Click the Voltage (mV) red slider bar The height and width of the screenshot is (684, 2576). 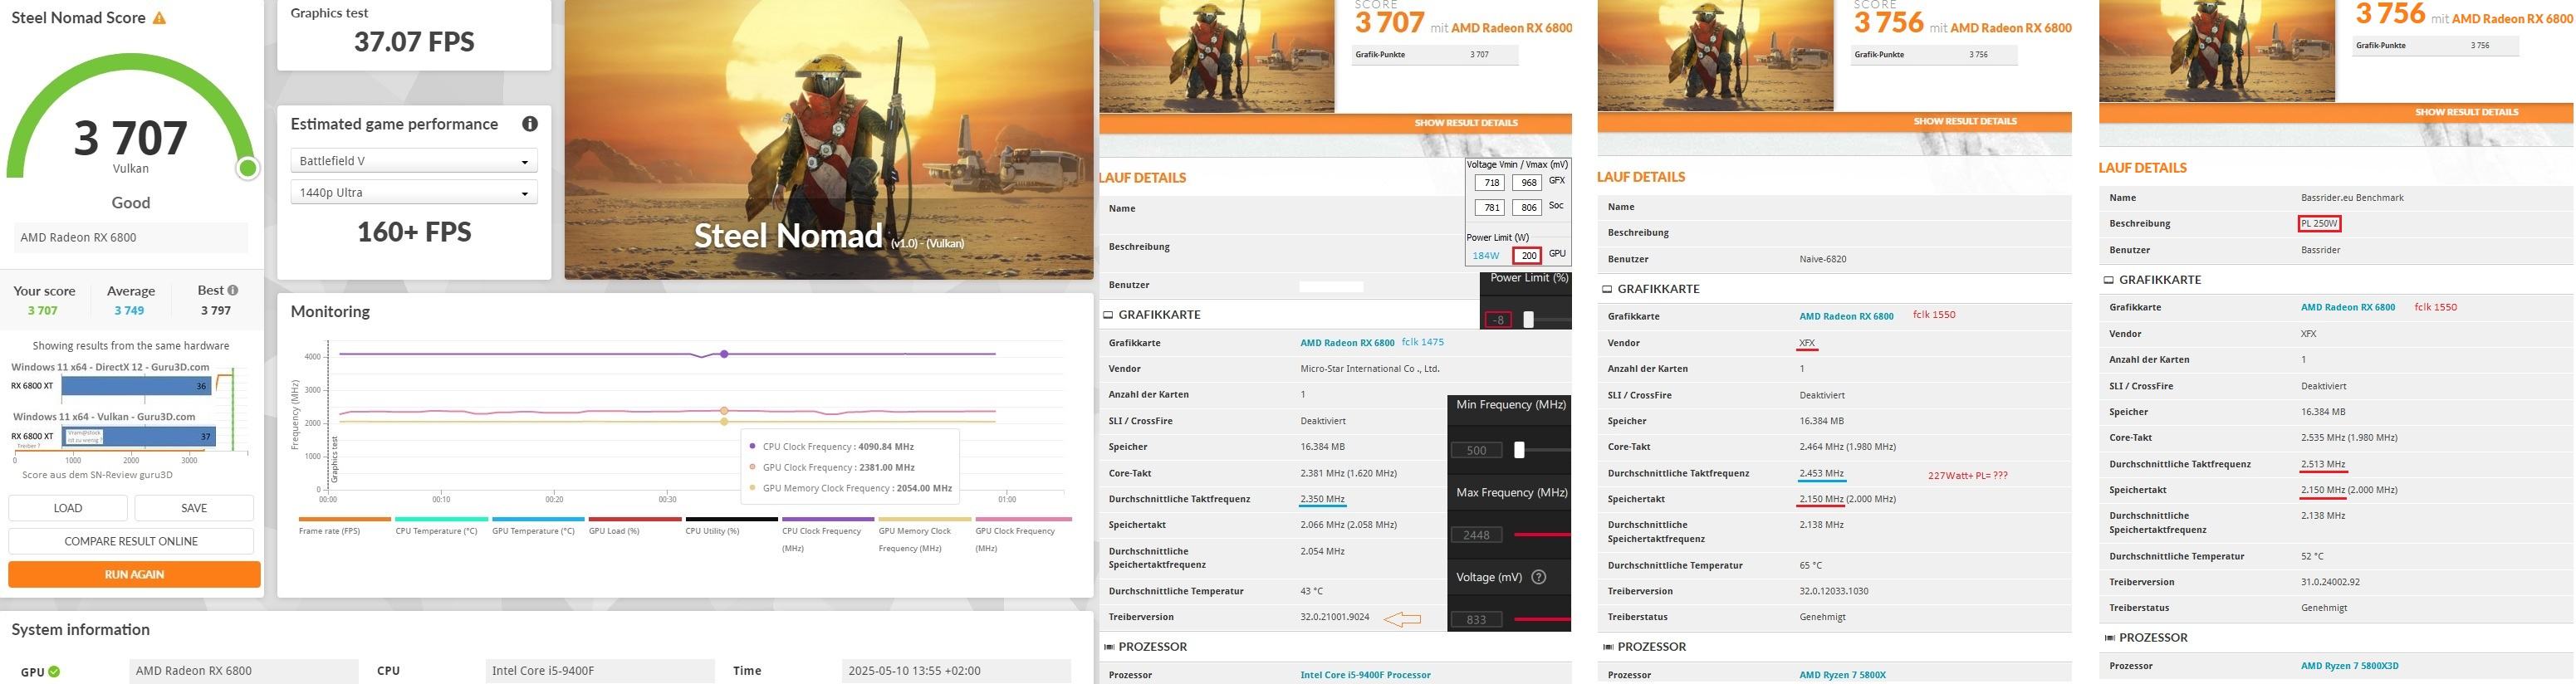pos(1541,619)
